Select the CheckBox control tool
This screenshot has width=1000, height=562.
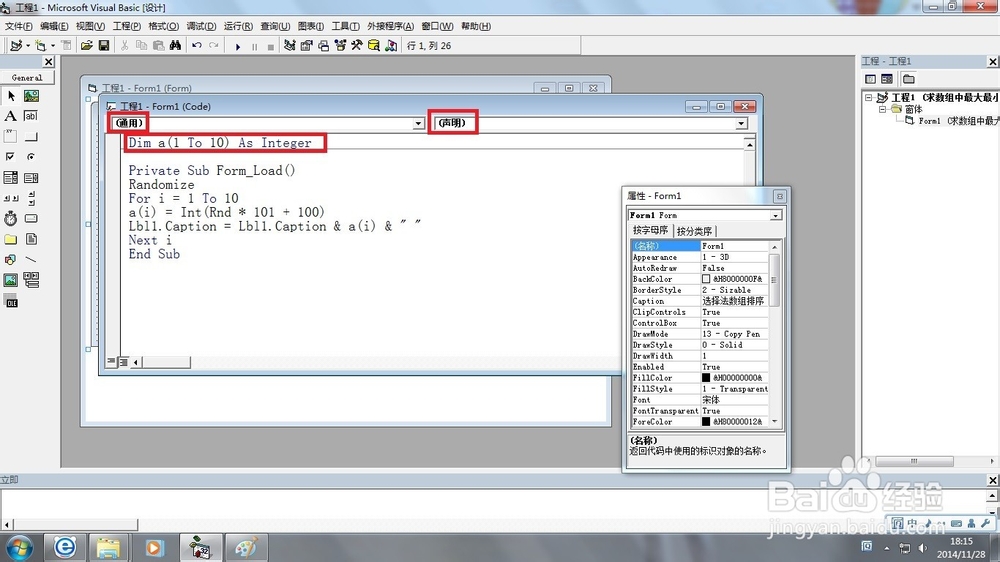coord(11,157)
